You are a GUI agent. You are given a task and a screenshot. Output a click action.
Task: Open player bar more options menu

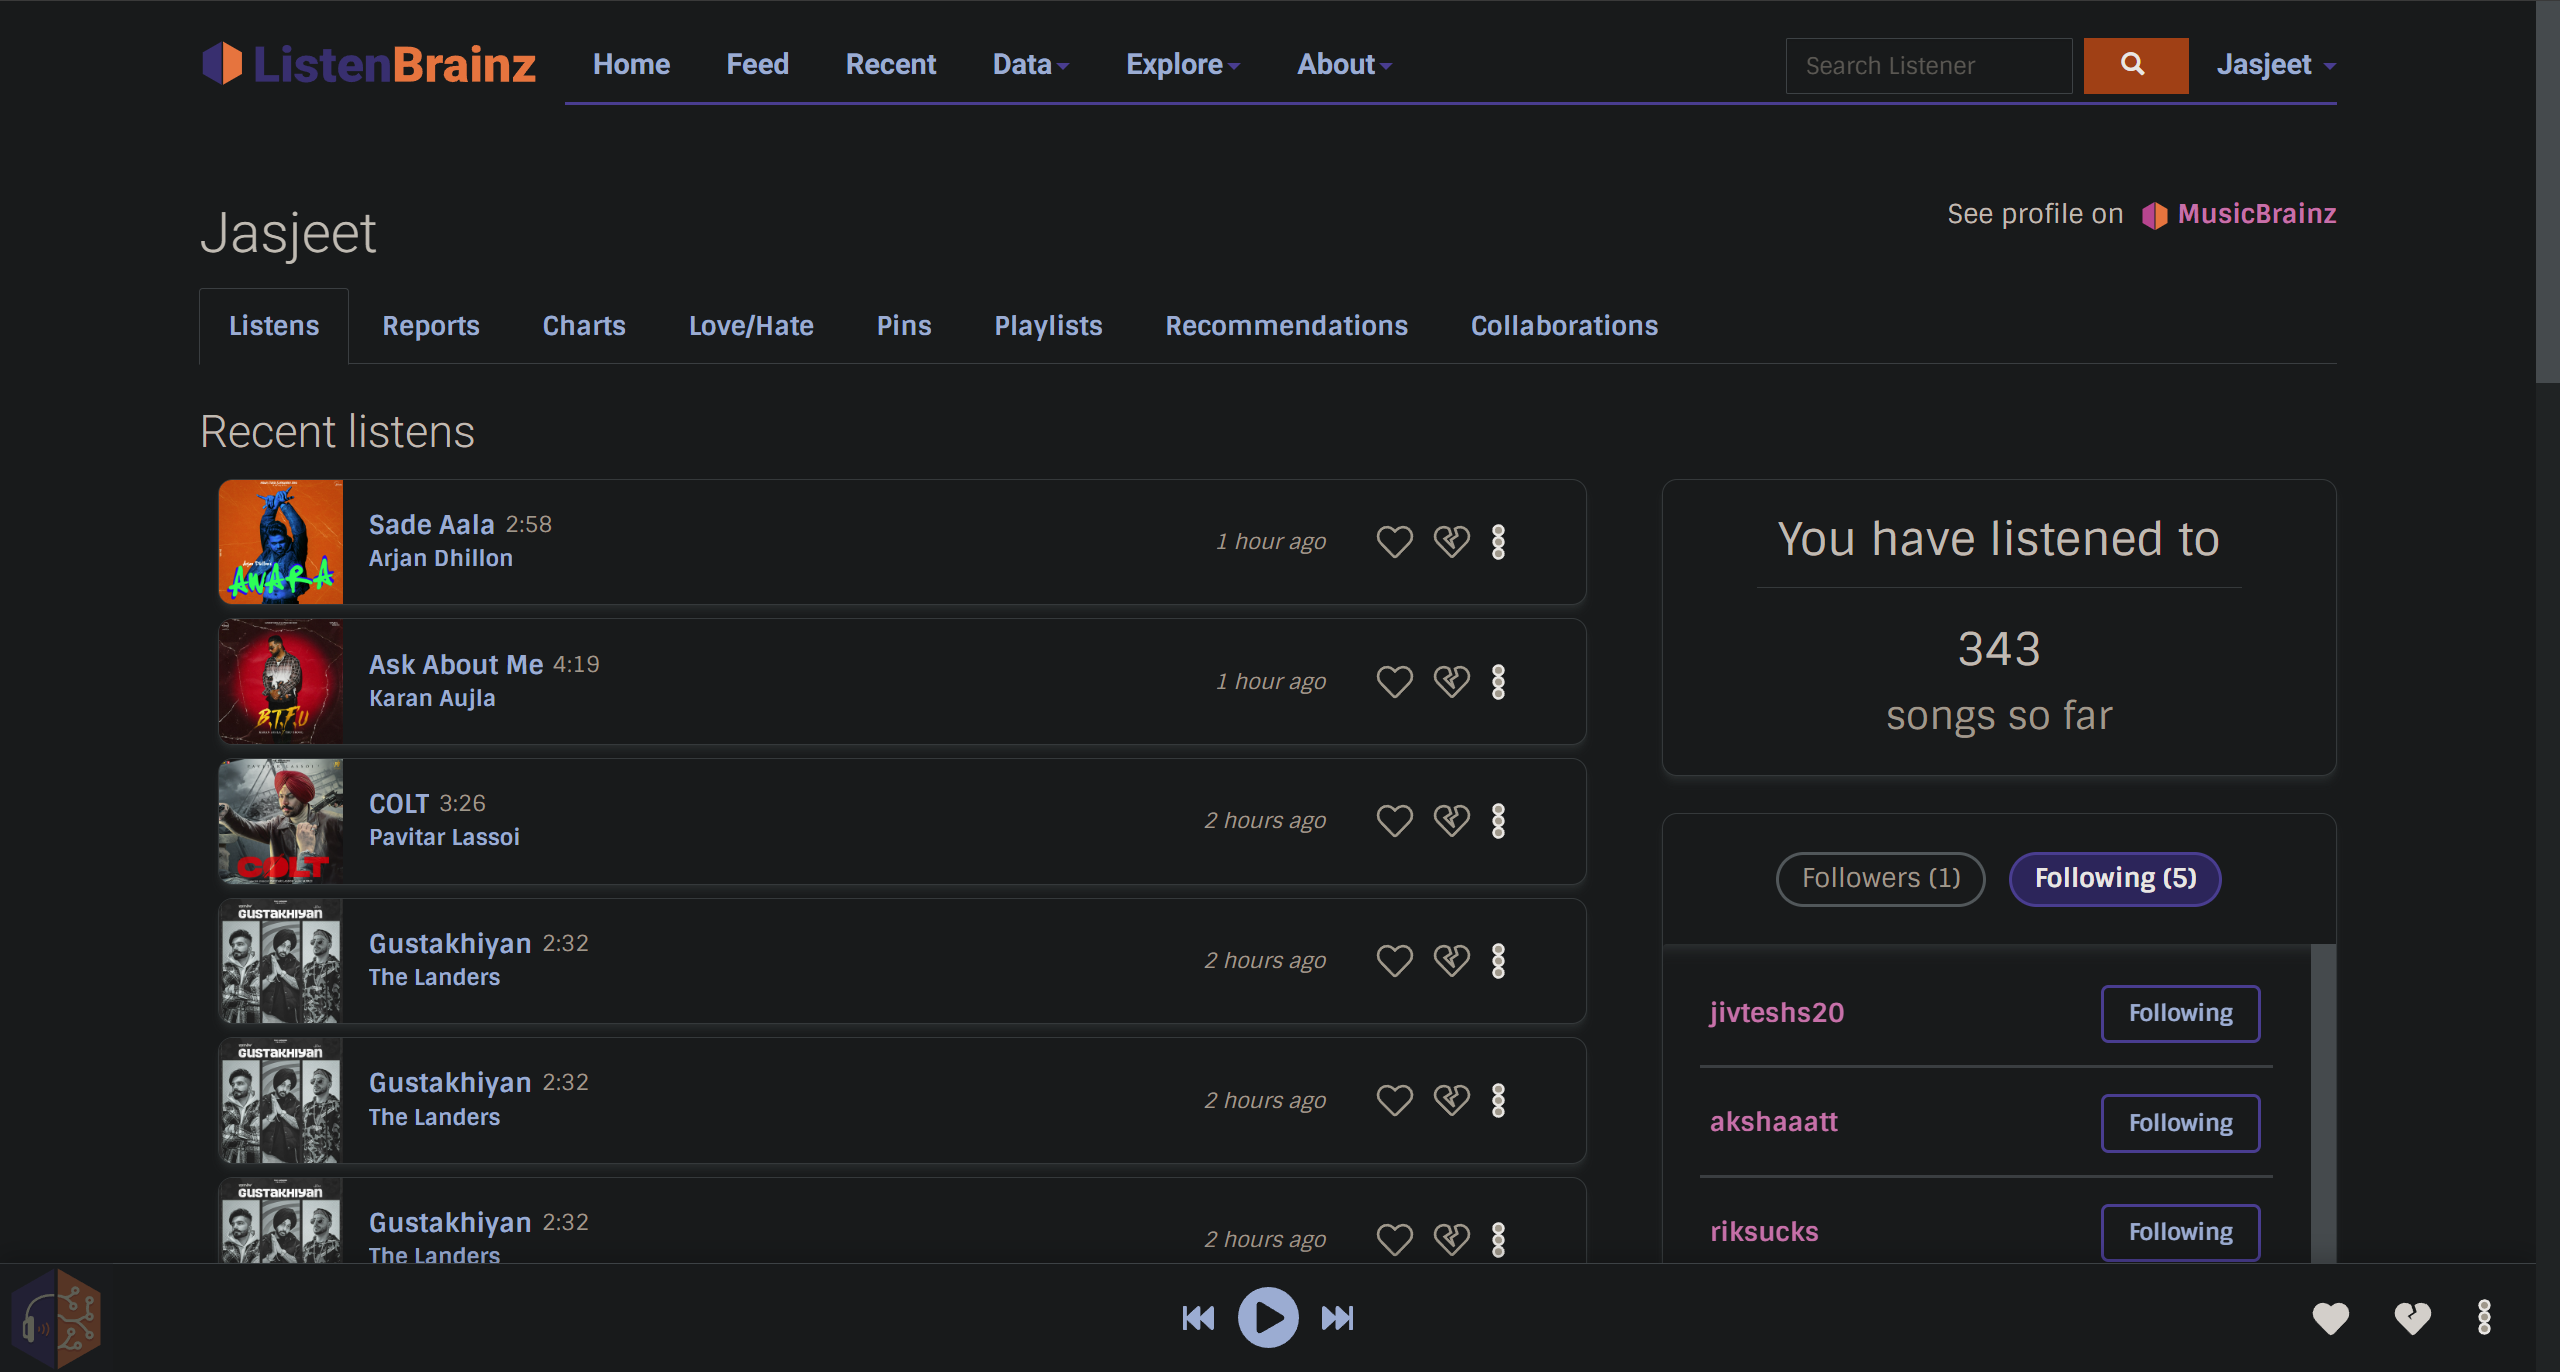pyautogui.click(x=2484, y=1318)
